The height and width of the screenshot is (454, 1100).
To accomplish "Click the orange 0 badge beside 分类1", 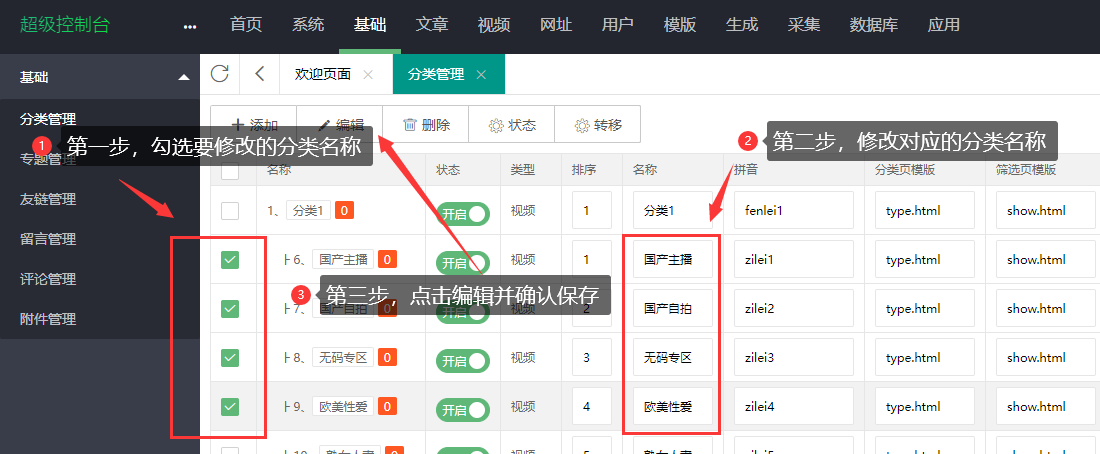I will [x=344, y=210].
